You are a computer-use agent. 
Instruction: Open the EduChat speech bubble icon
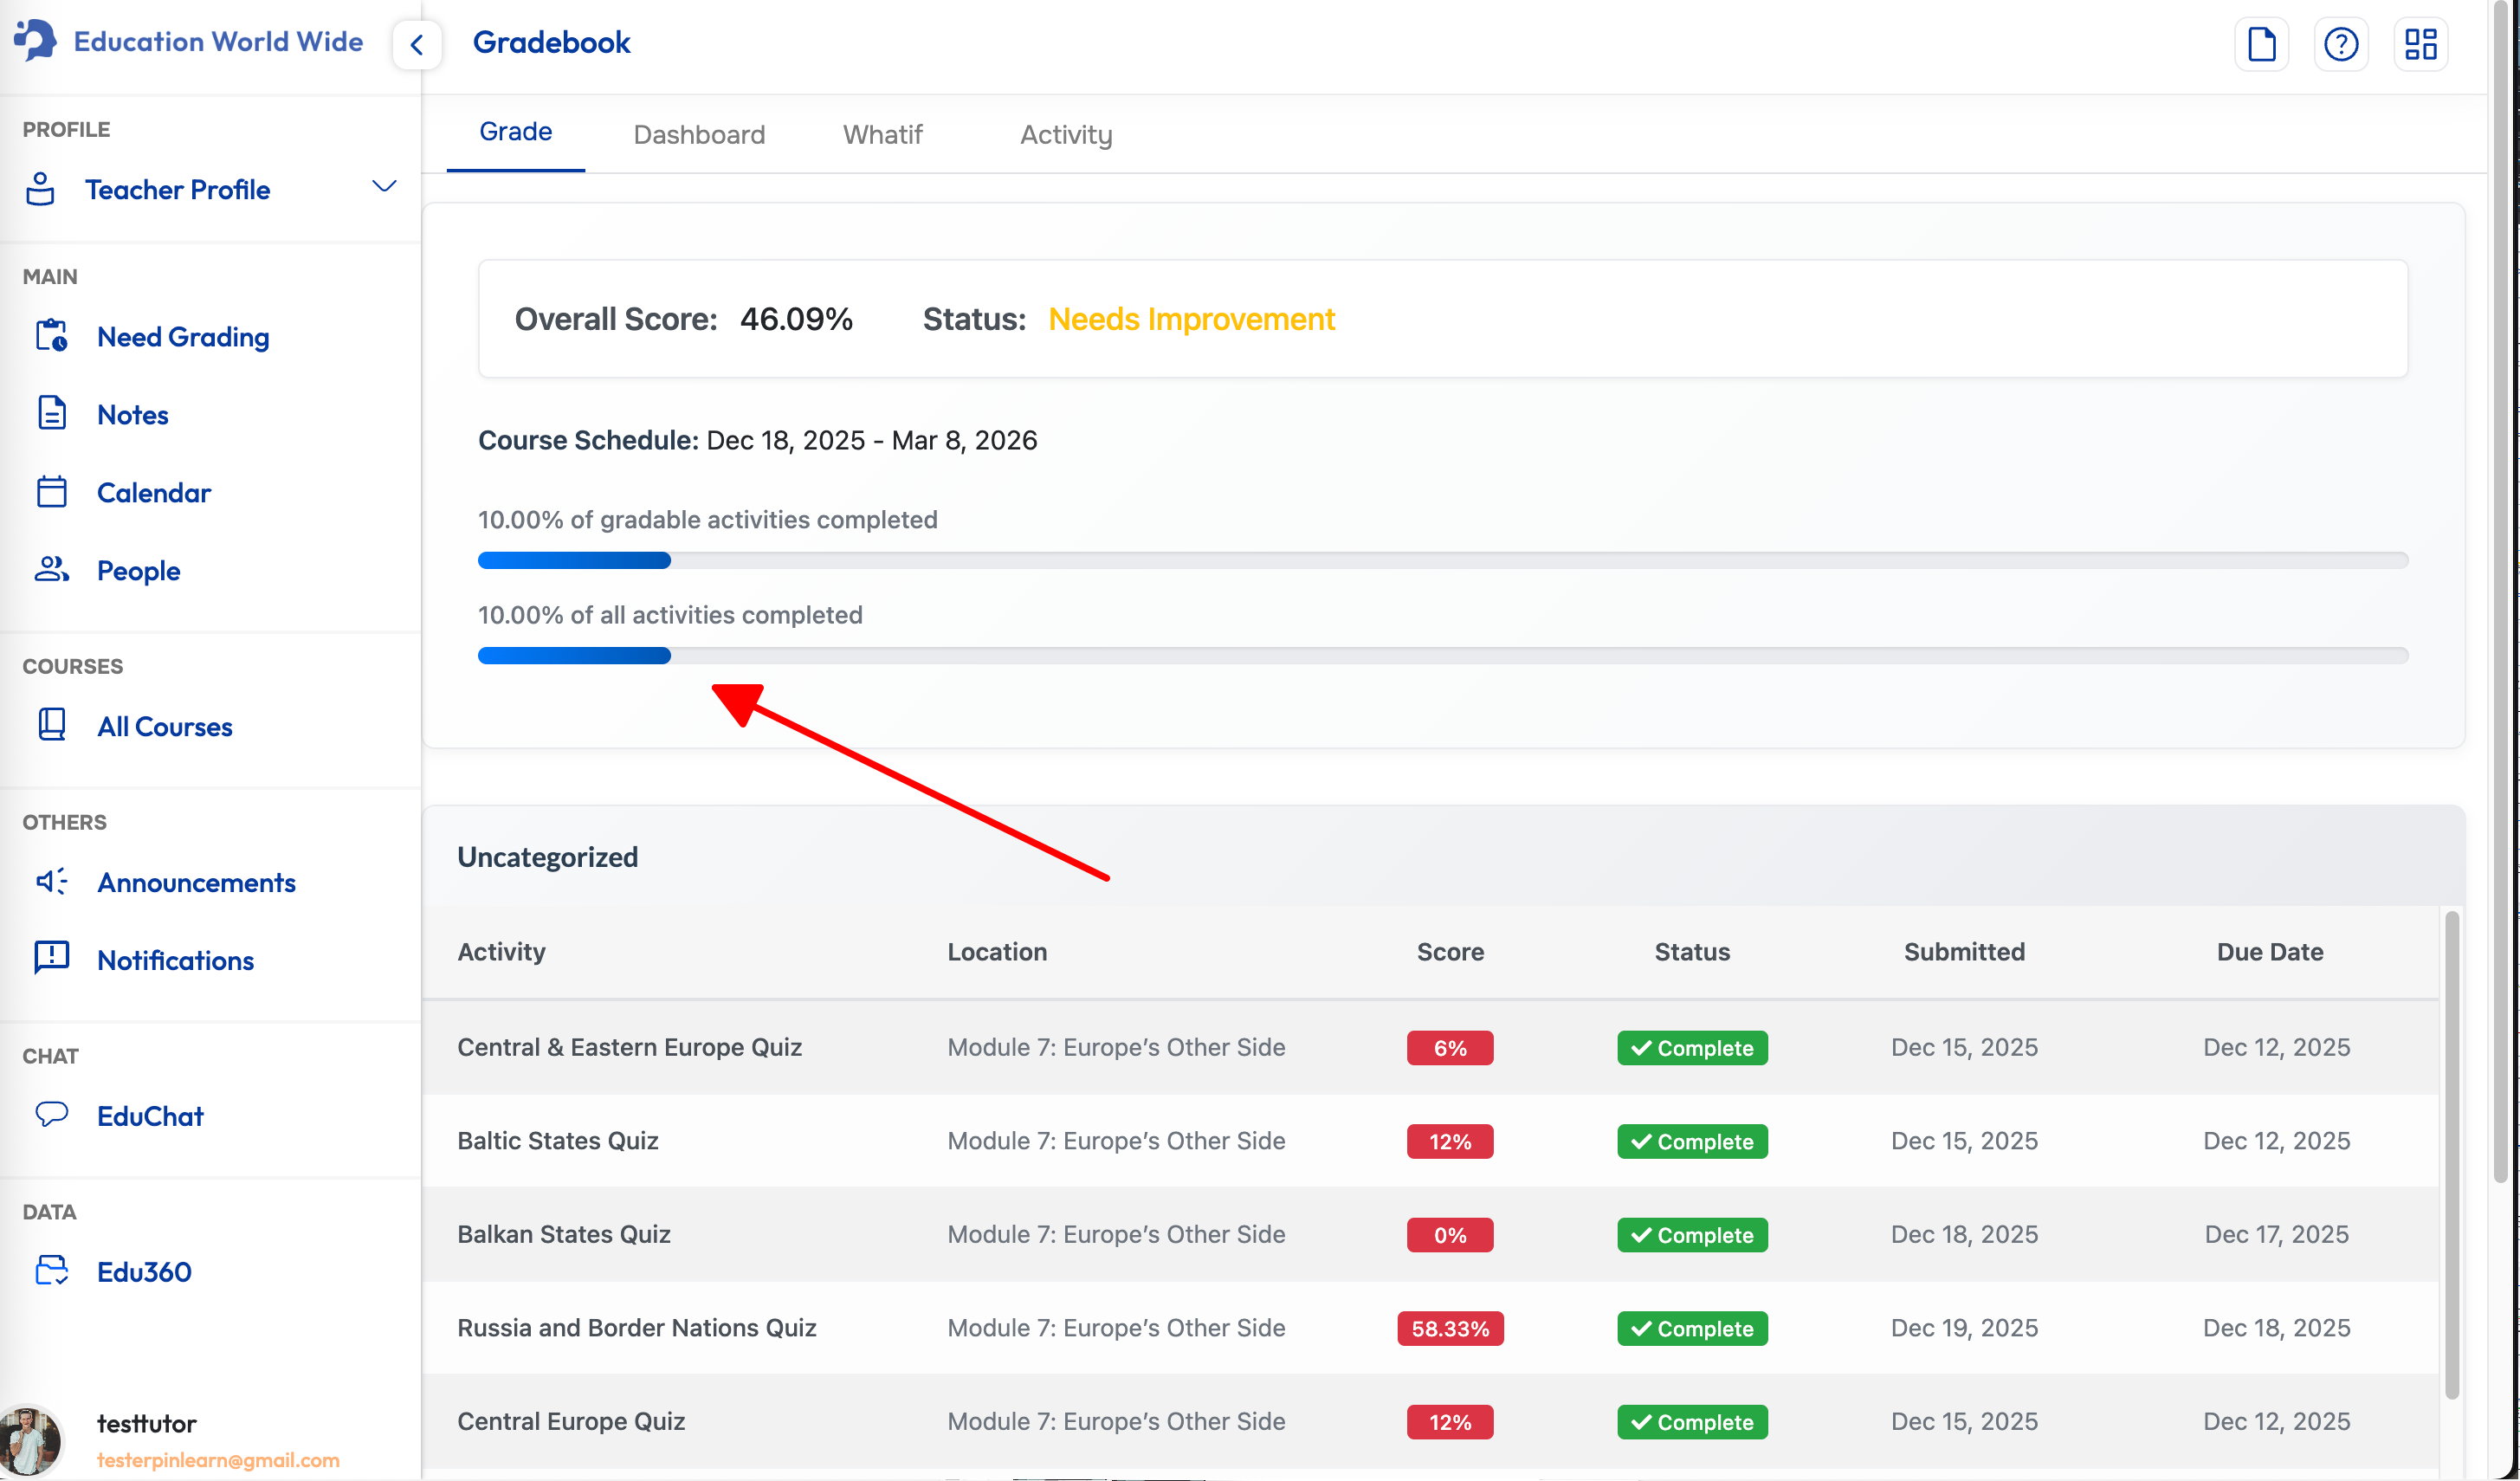[x=51, y=1114]
